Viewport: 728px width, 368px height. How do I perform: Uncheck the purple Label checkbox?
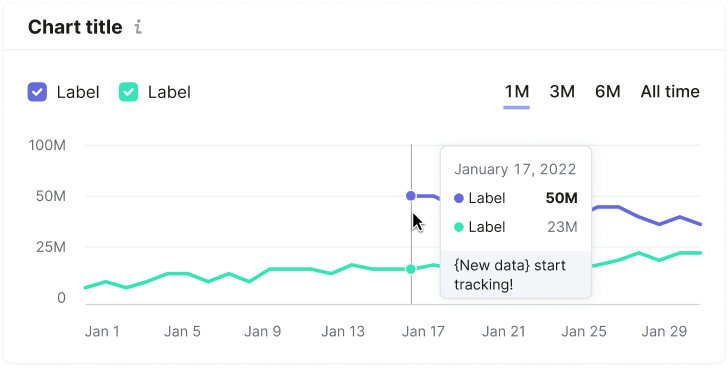tap(37, 92)
